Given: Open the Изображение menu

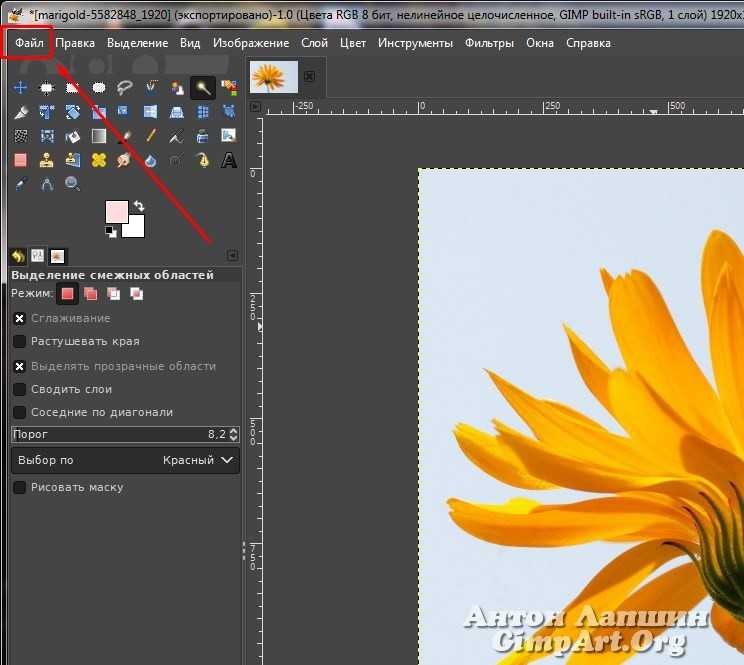Looking at the screenshot, I should coord(251,43).
